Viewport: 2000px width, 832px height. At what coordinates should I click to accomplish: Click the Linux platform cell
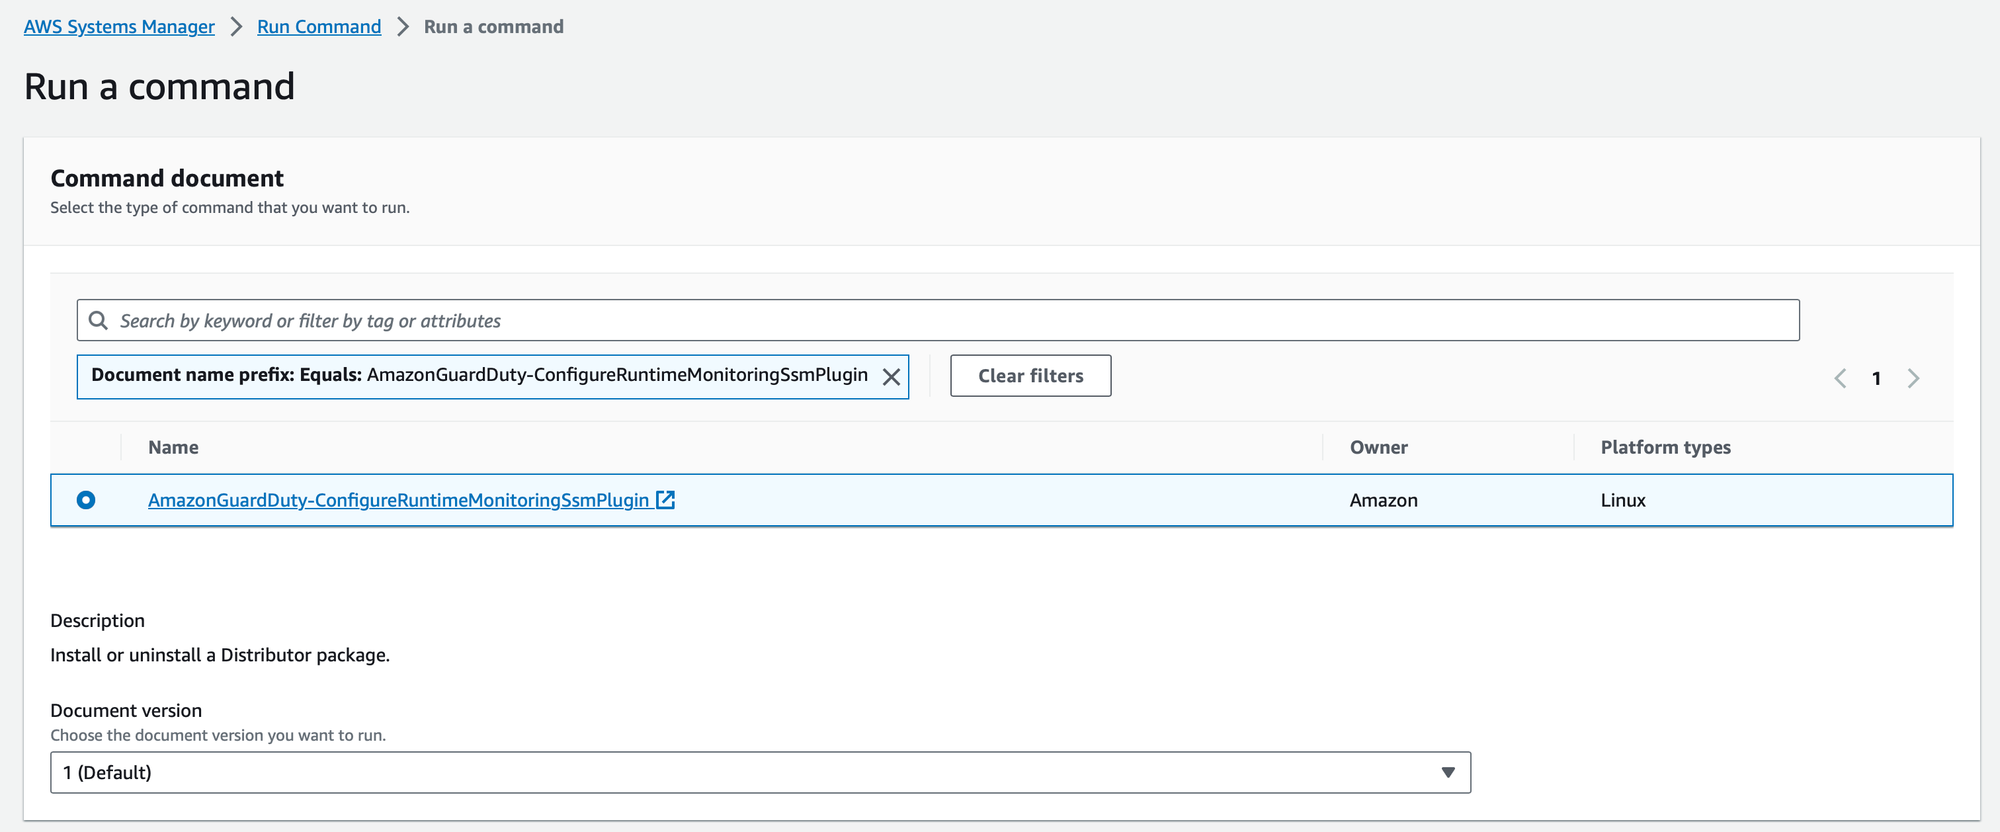1623,500
